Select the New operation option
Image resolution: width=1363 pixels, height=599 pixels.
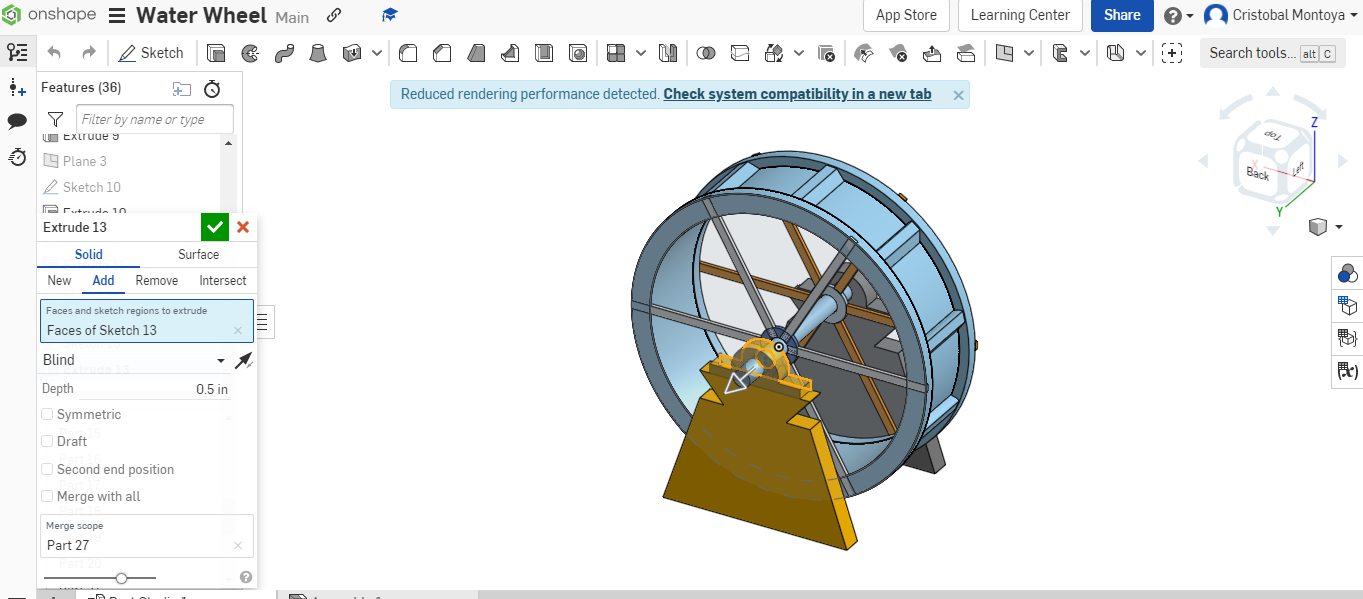coord(60,281)
